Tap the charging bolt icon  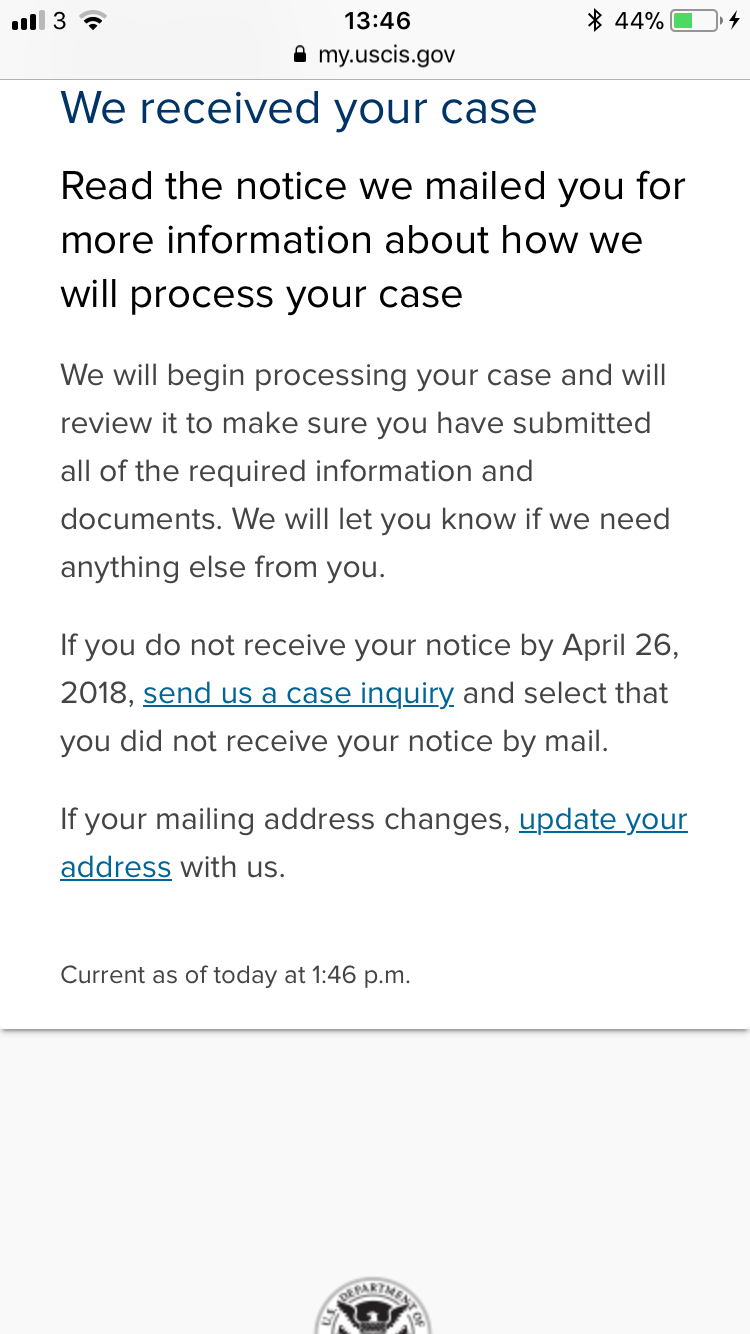735,20
